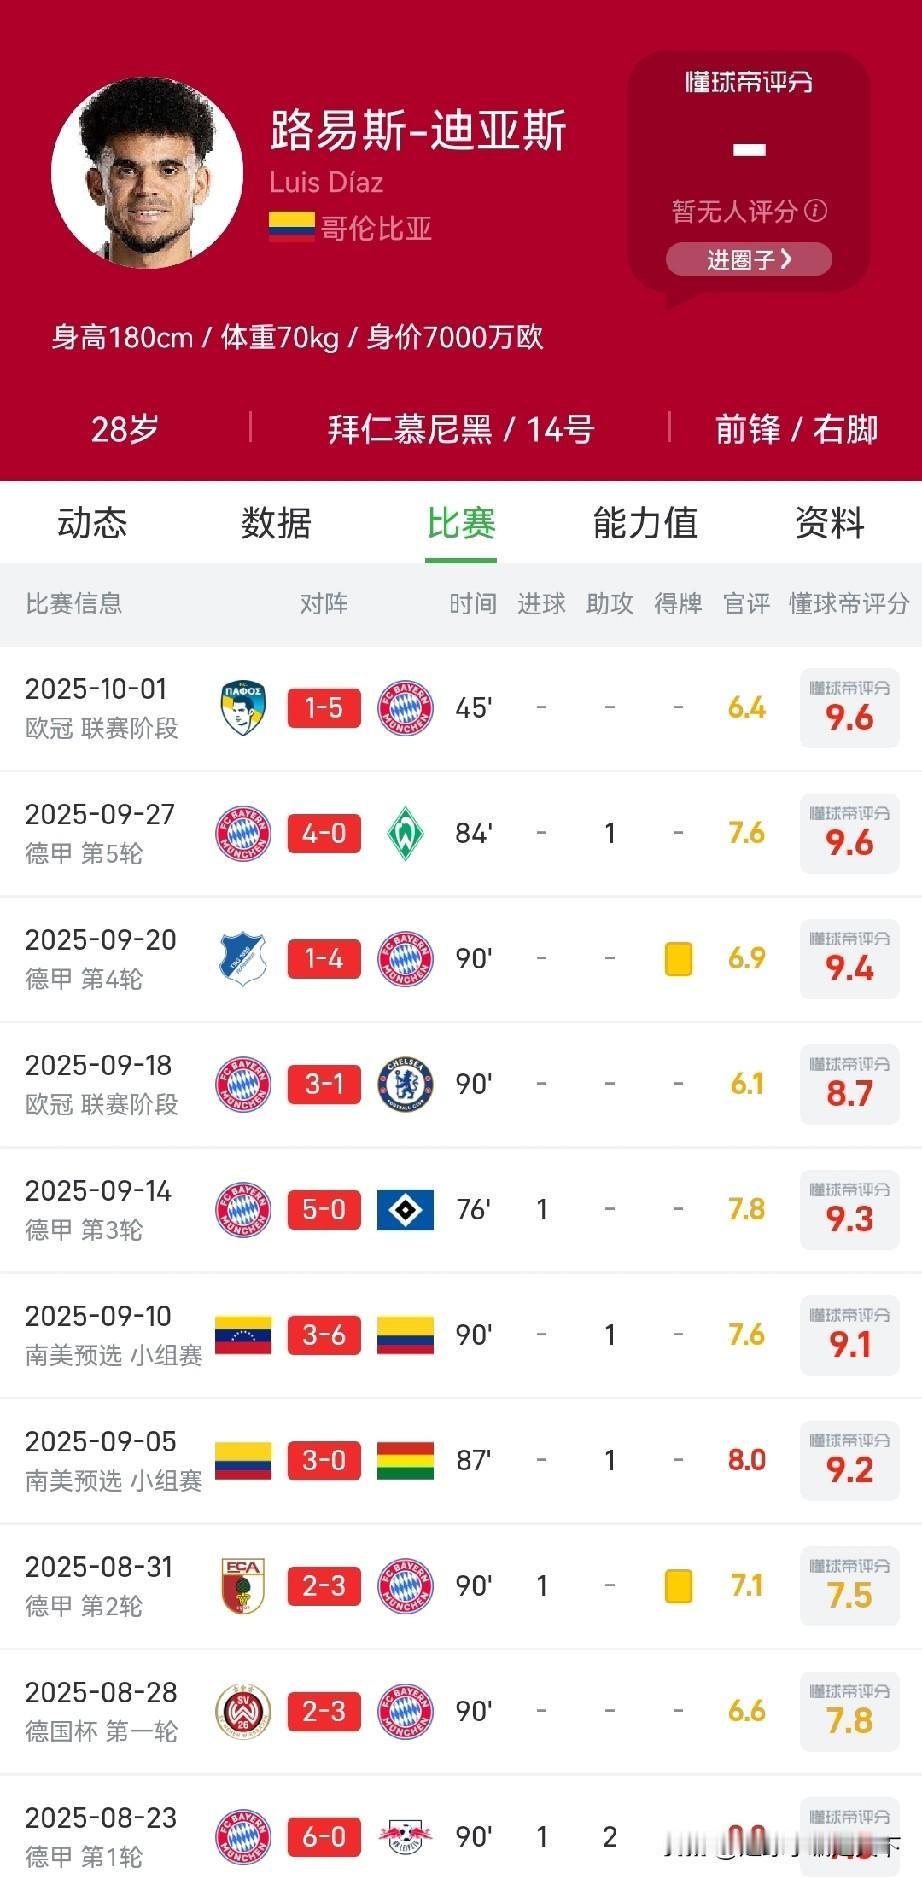
Task: Tap the Werder Bremen crest in 2025-09-27 match
Action: pos(405,833)
